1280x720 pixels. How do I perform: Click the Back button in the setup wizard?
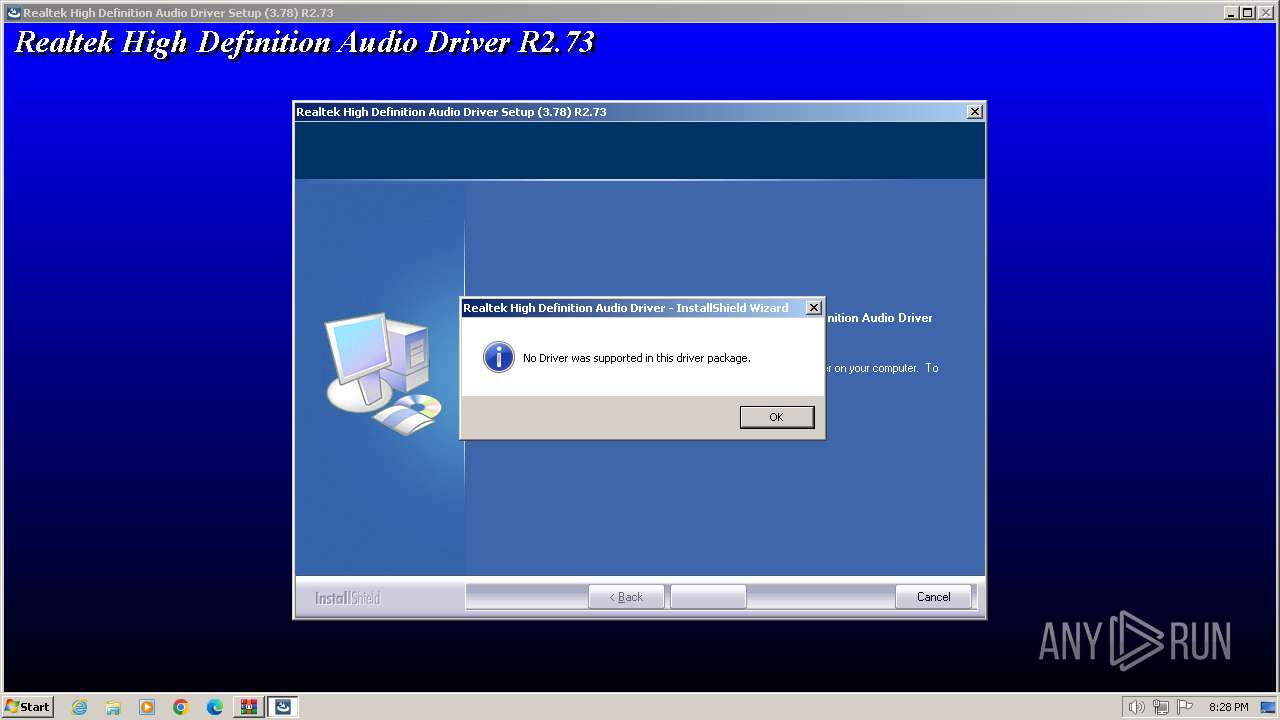tap(626, 597)
